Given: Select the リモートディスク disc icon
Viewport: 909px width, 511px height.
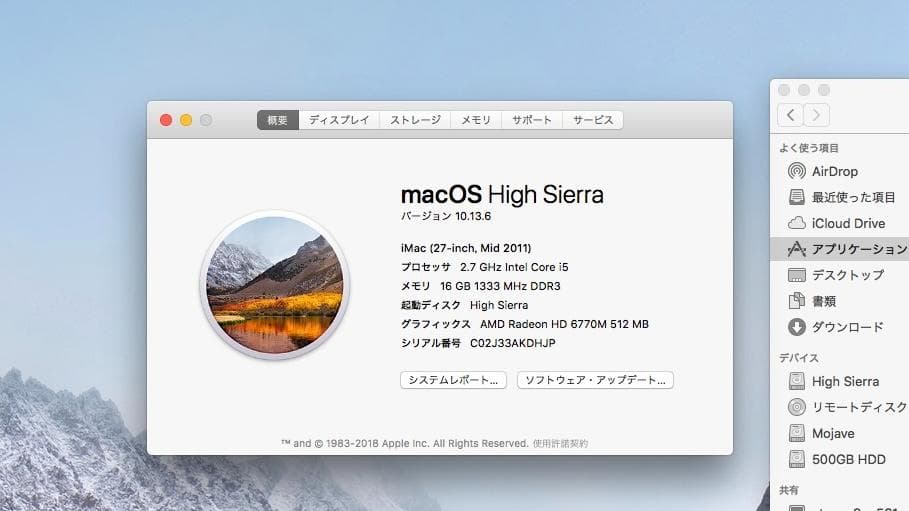Looking at the screenshot, I should (x=797, y=407).
